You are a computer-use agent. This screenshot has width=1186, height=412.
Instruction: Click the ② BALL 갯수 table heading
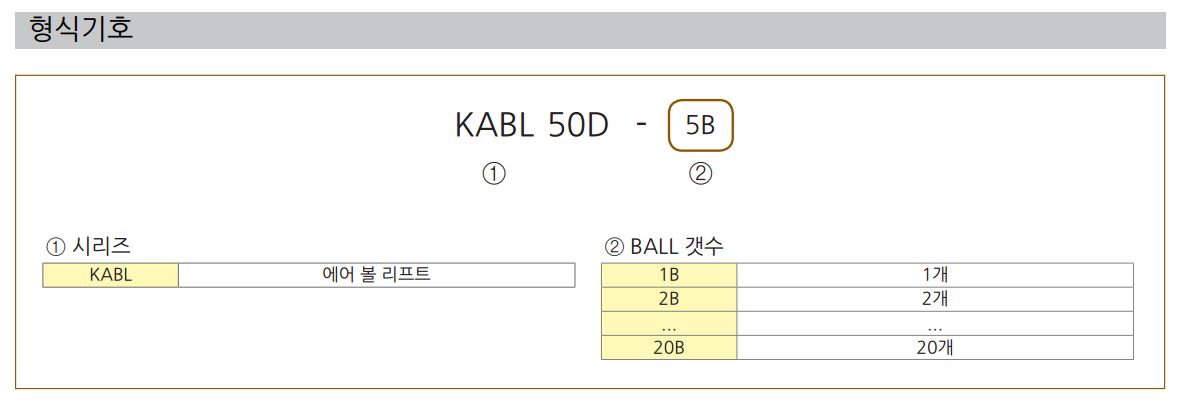coord(665,246)
